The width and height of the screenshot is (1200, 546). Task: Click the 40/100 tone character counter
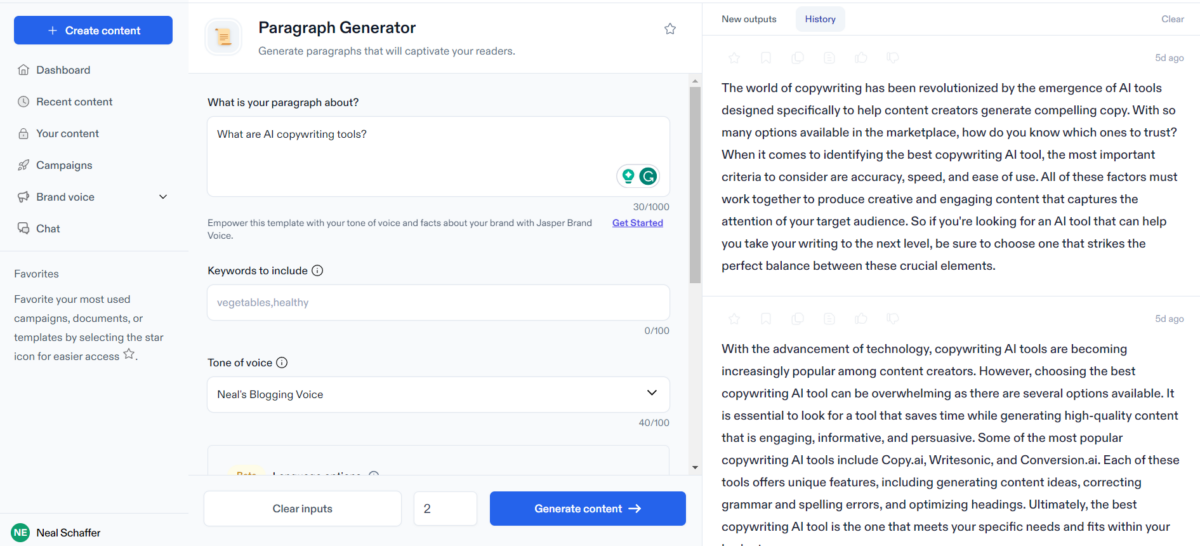click(654, 423)
